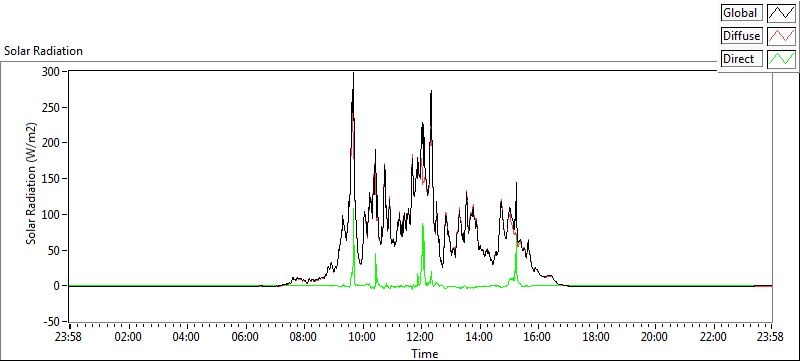The image size is (800, 361).
Task: Click the global radiation peak near 300 W/m2
Action: click(353, 74)
